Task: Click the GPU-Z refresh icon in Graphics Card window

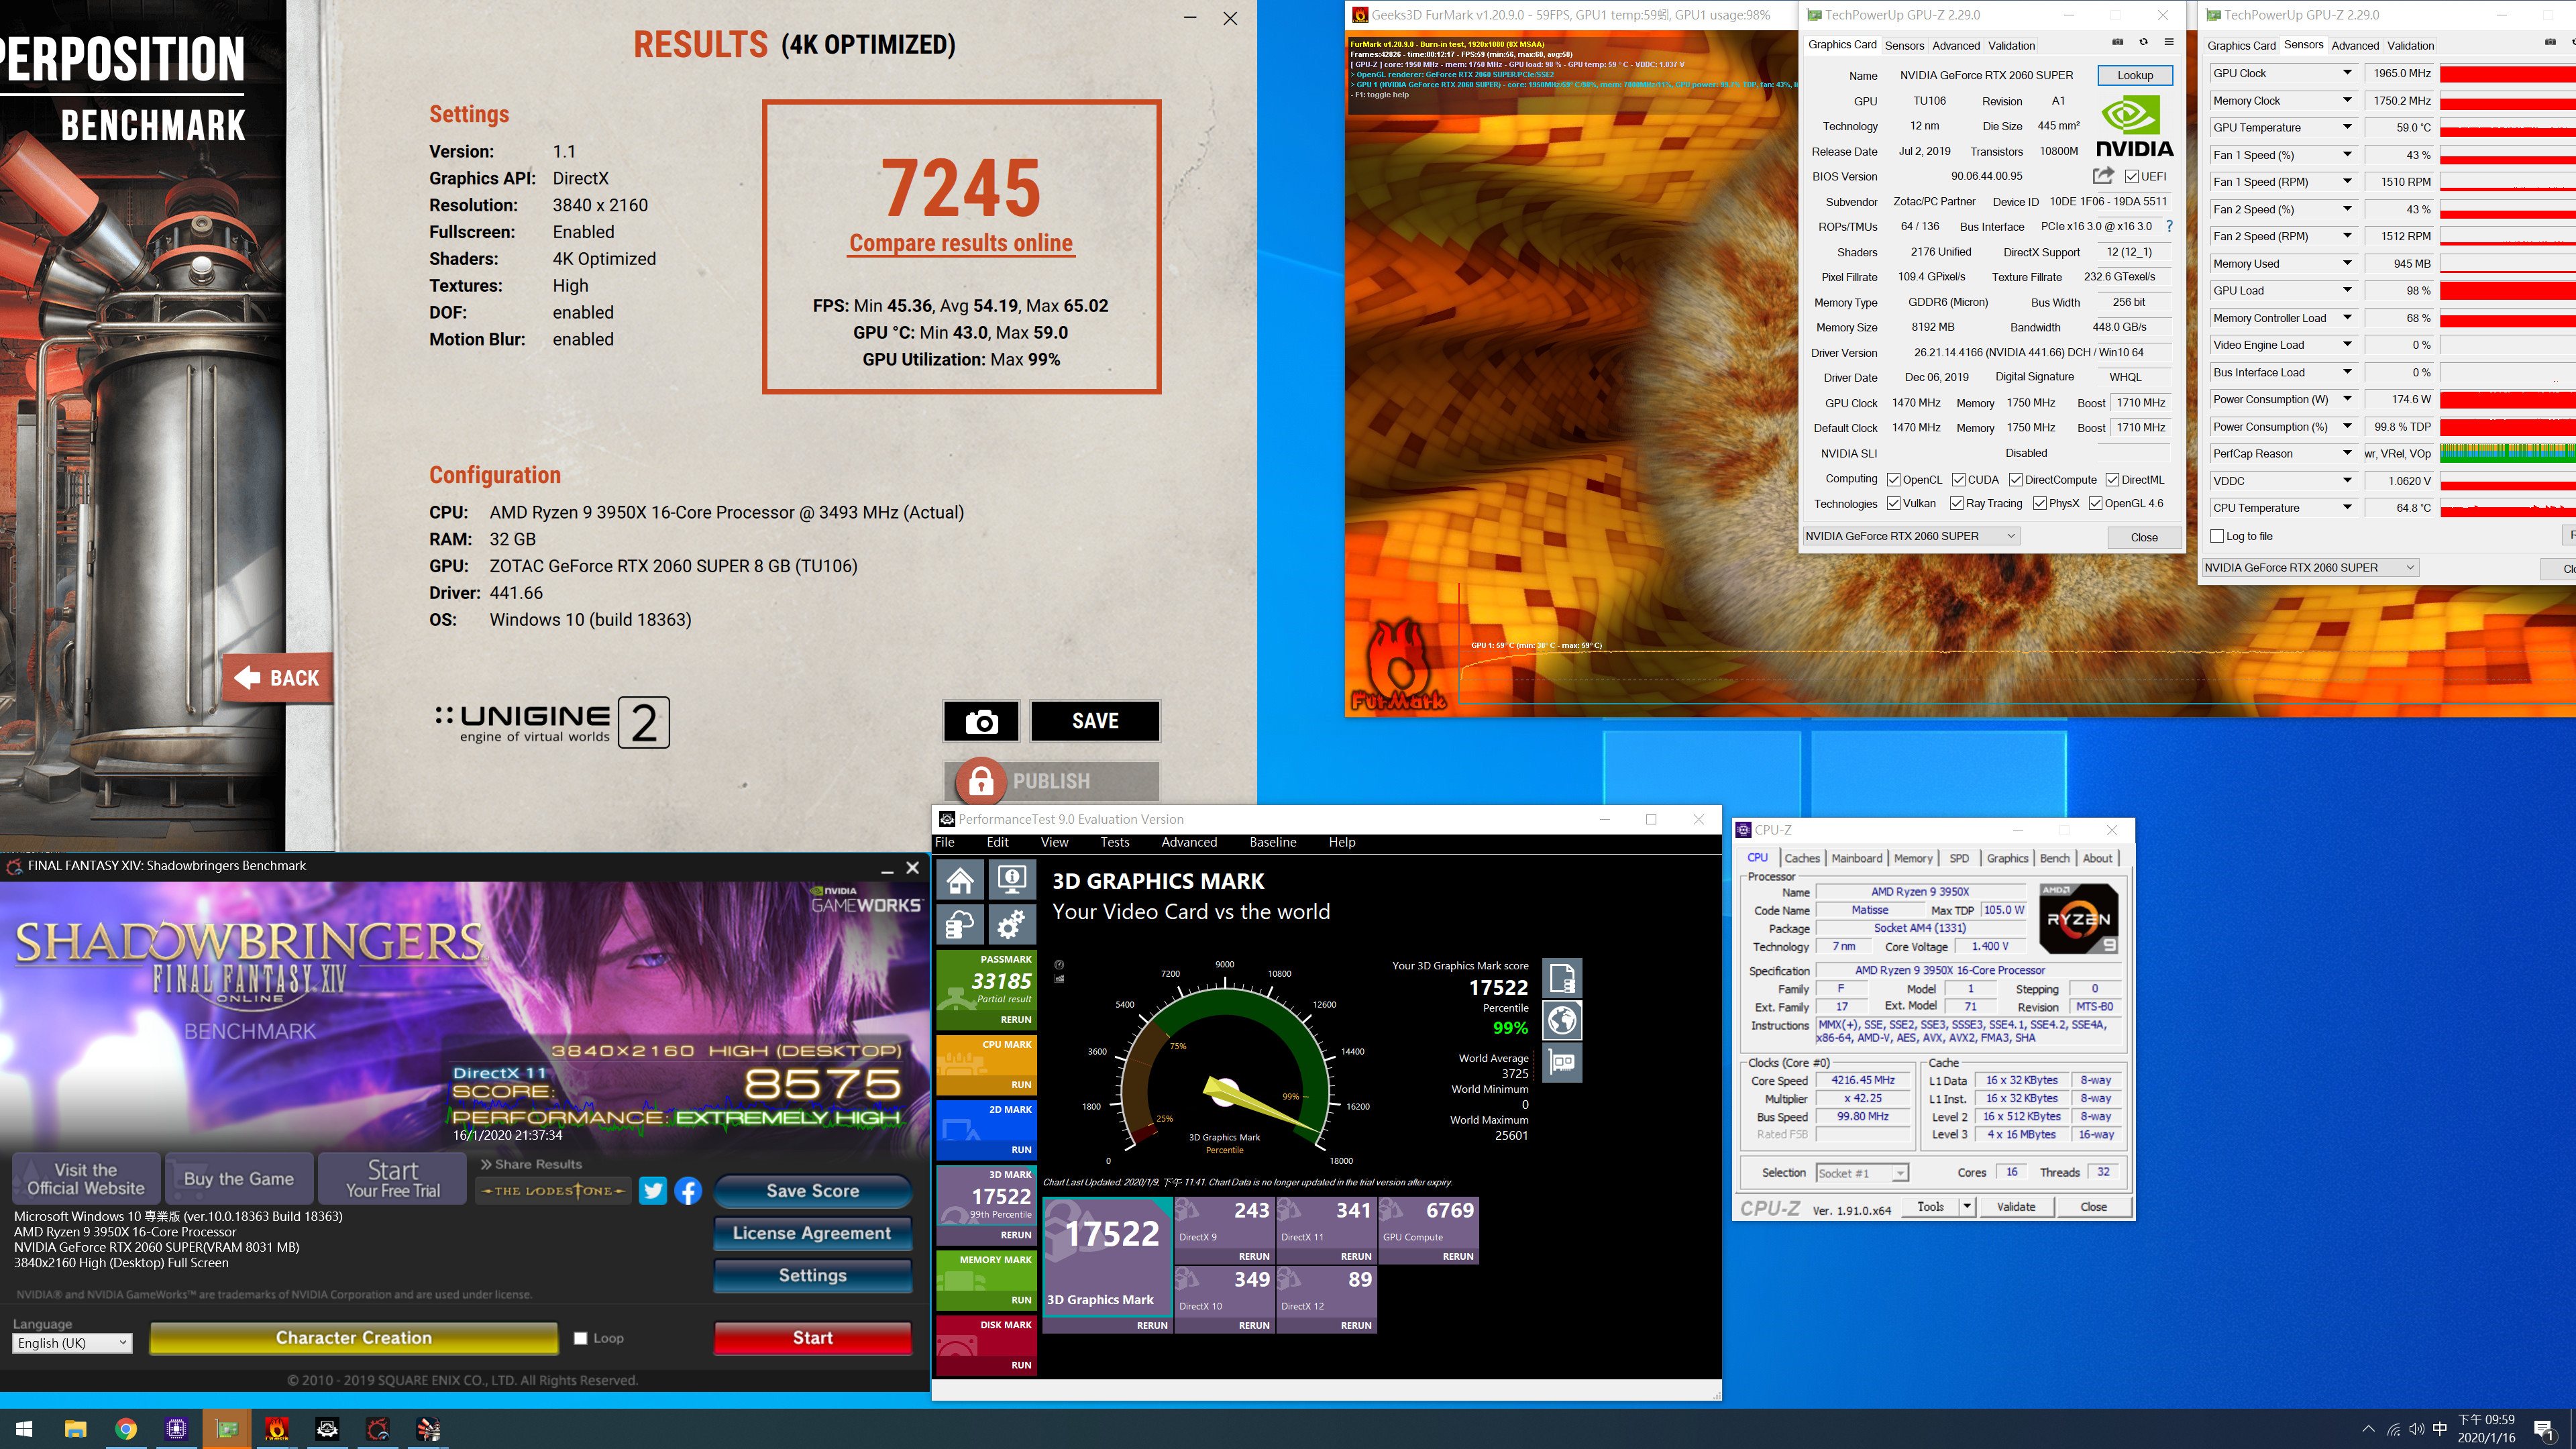Action: pyautogui.click(x=2143, y=42)
